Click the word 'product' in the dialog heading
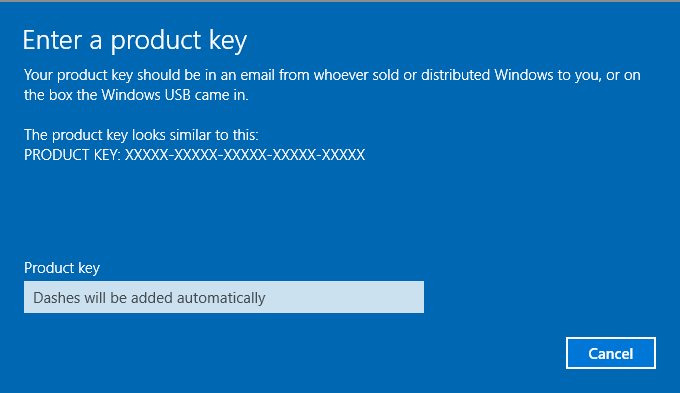This screenshot has width=680, height=393. pos(156,41)
